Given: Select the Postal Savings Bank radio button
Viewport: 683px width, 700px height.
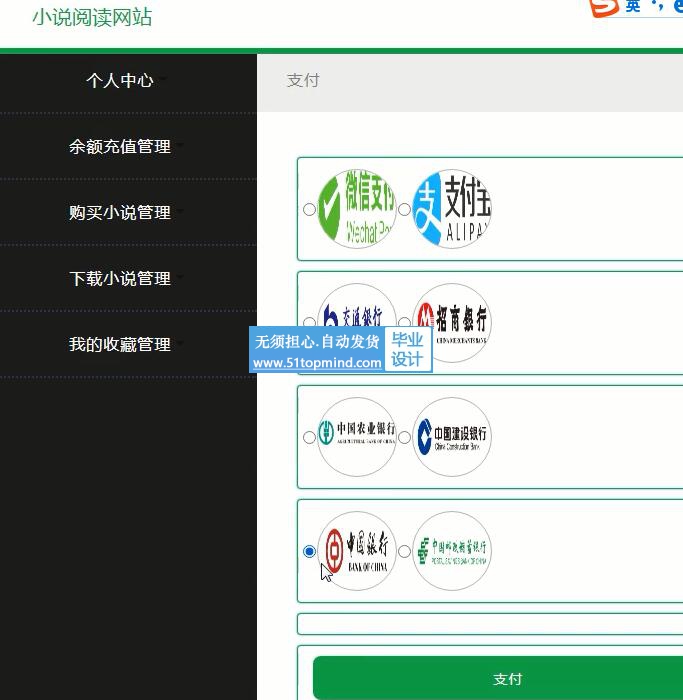Looking at the screenshot, I should coord(404,551).
